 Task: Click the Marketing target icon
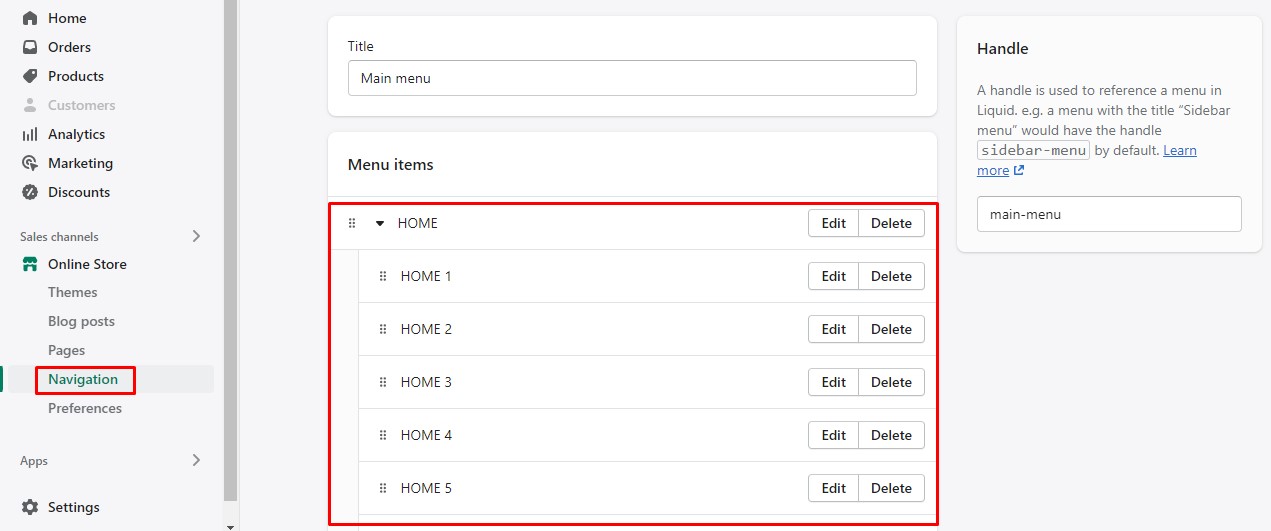30,163
